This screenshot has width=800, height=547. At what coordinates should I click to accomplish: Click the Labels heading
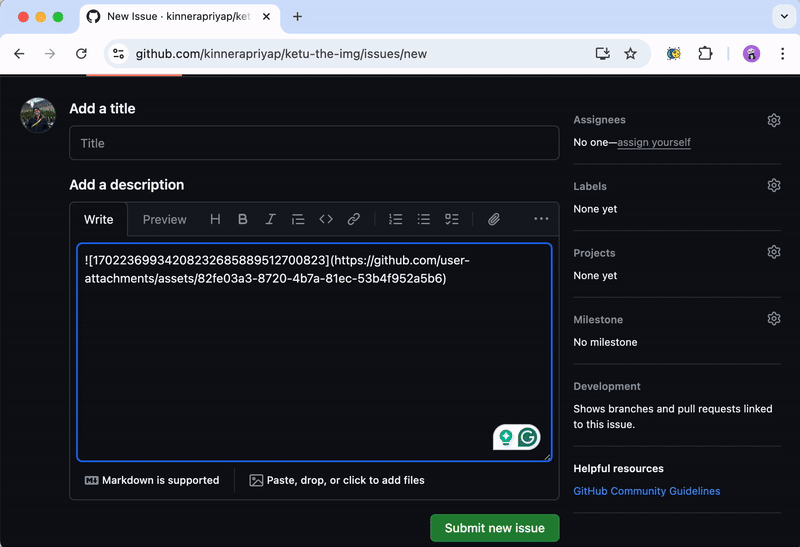click(590, 186)
